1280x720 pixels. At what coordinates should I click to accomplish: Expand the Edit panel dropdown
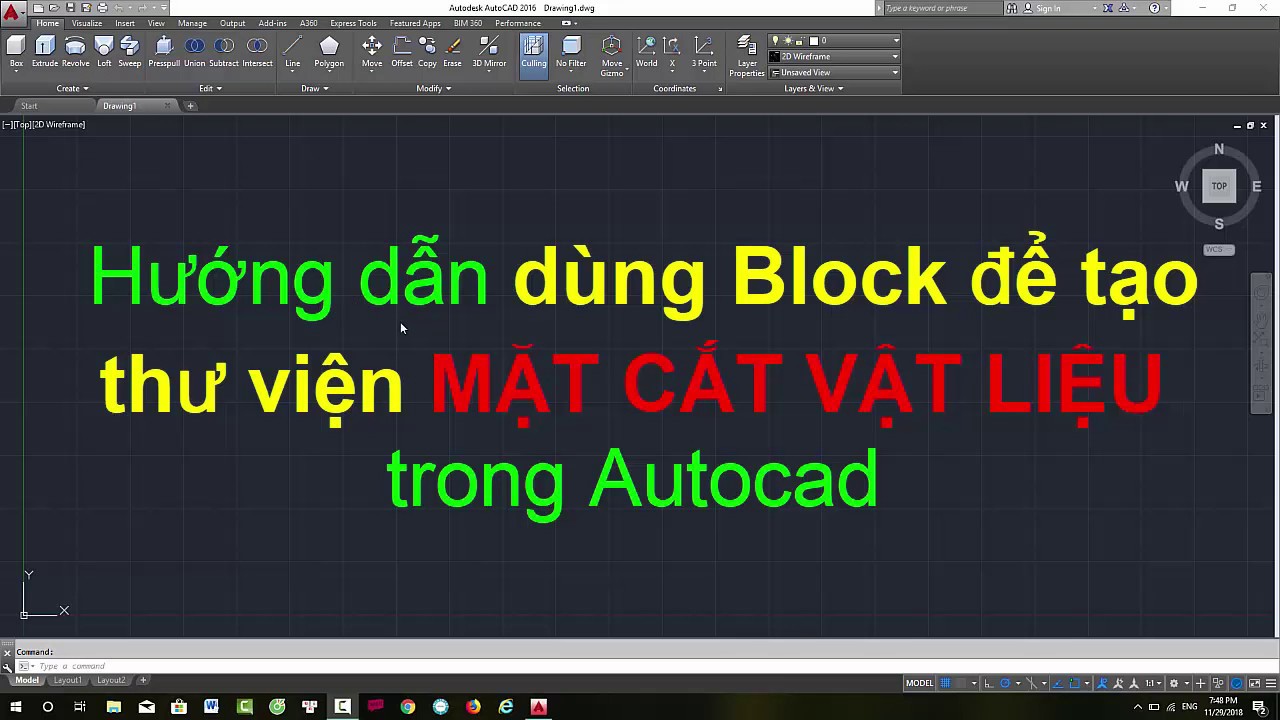tap(210, 88)
